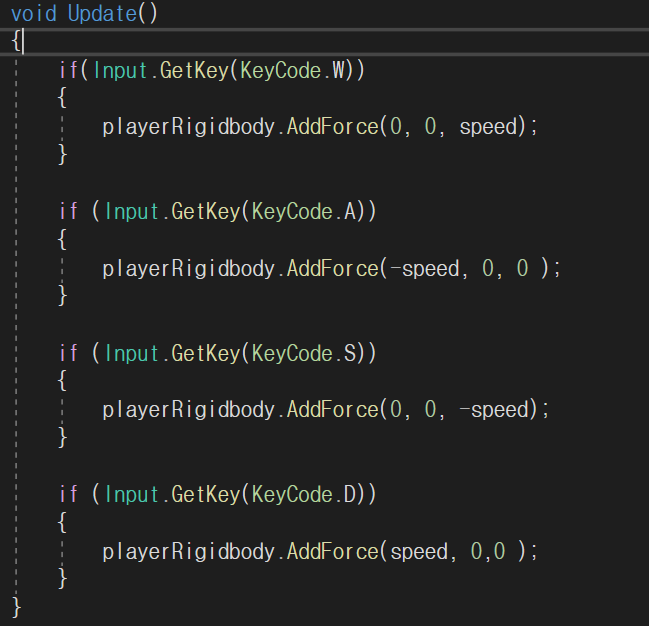Image resolution: width=649 pixels, height=626 pixels.
Task: Click GetKey in the KeyCode.S line
Action: 206,353
